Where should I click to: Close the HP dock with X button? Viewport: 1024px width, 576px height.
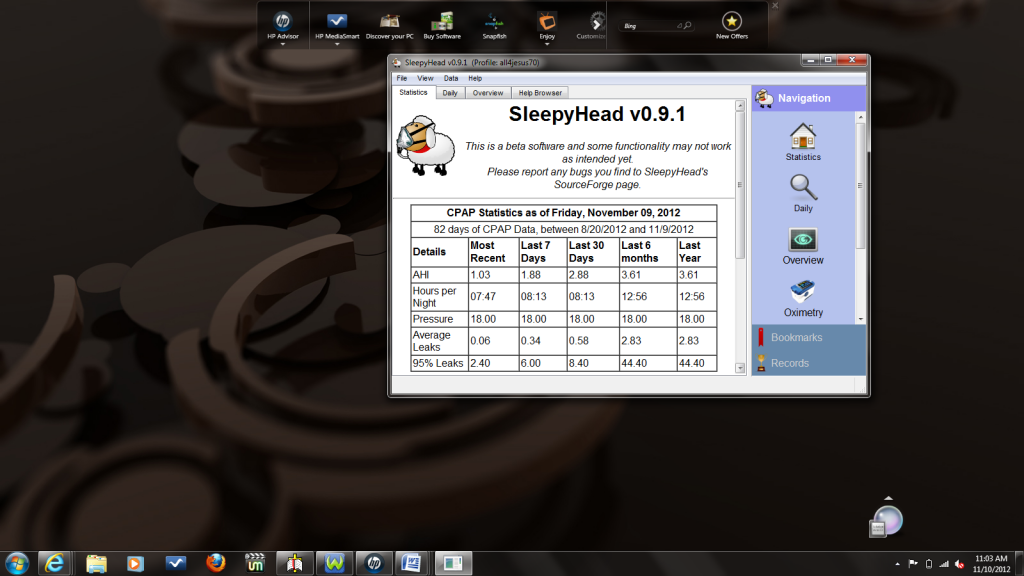click(775, 5)
